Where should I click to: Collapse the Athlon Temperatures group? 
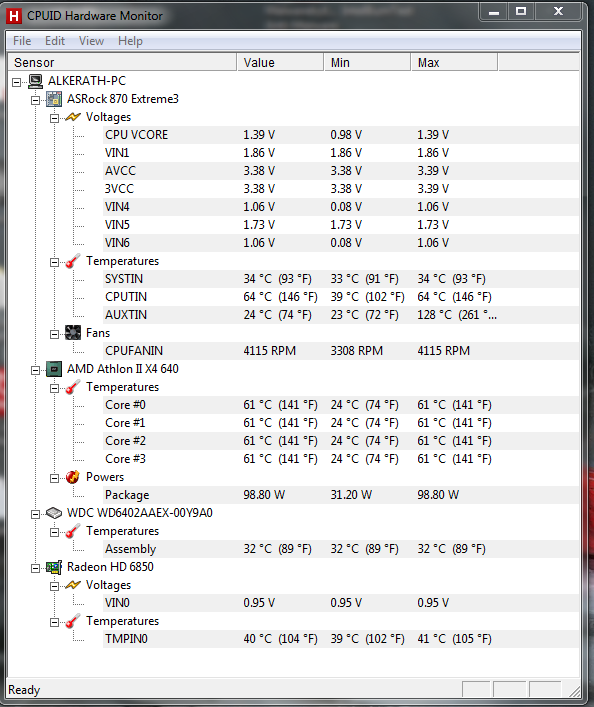click(x=54, y=388)
